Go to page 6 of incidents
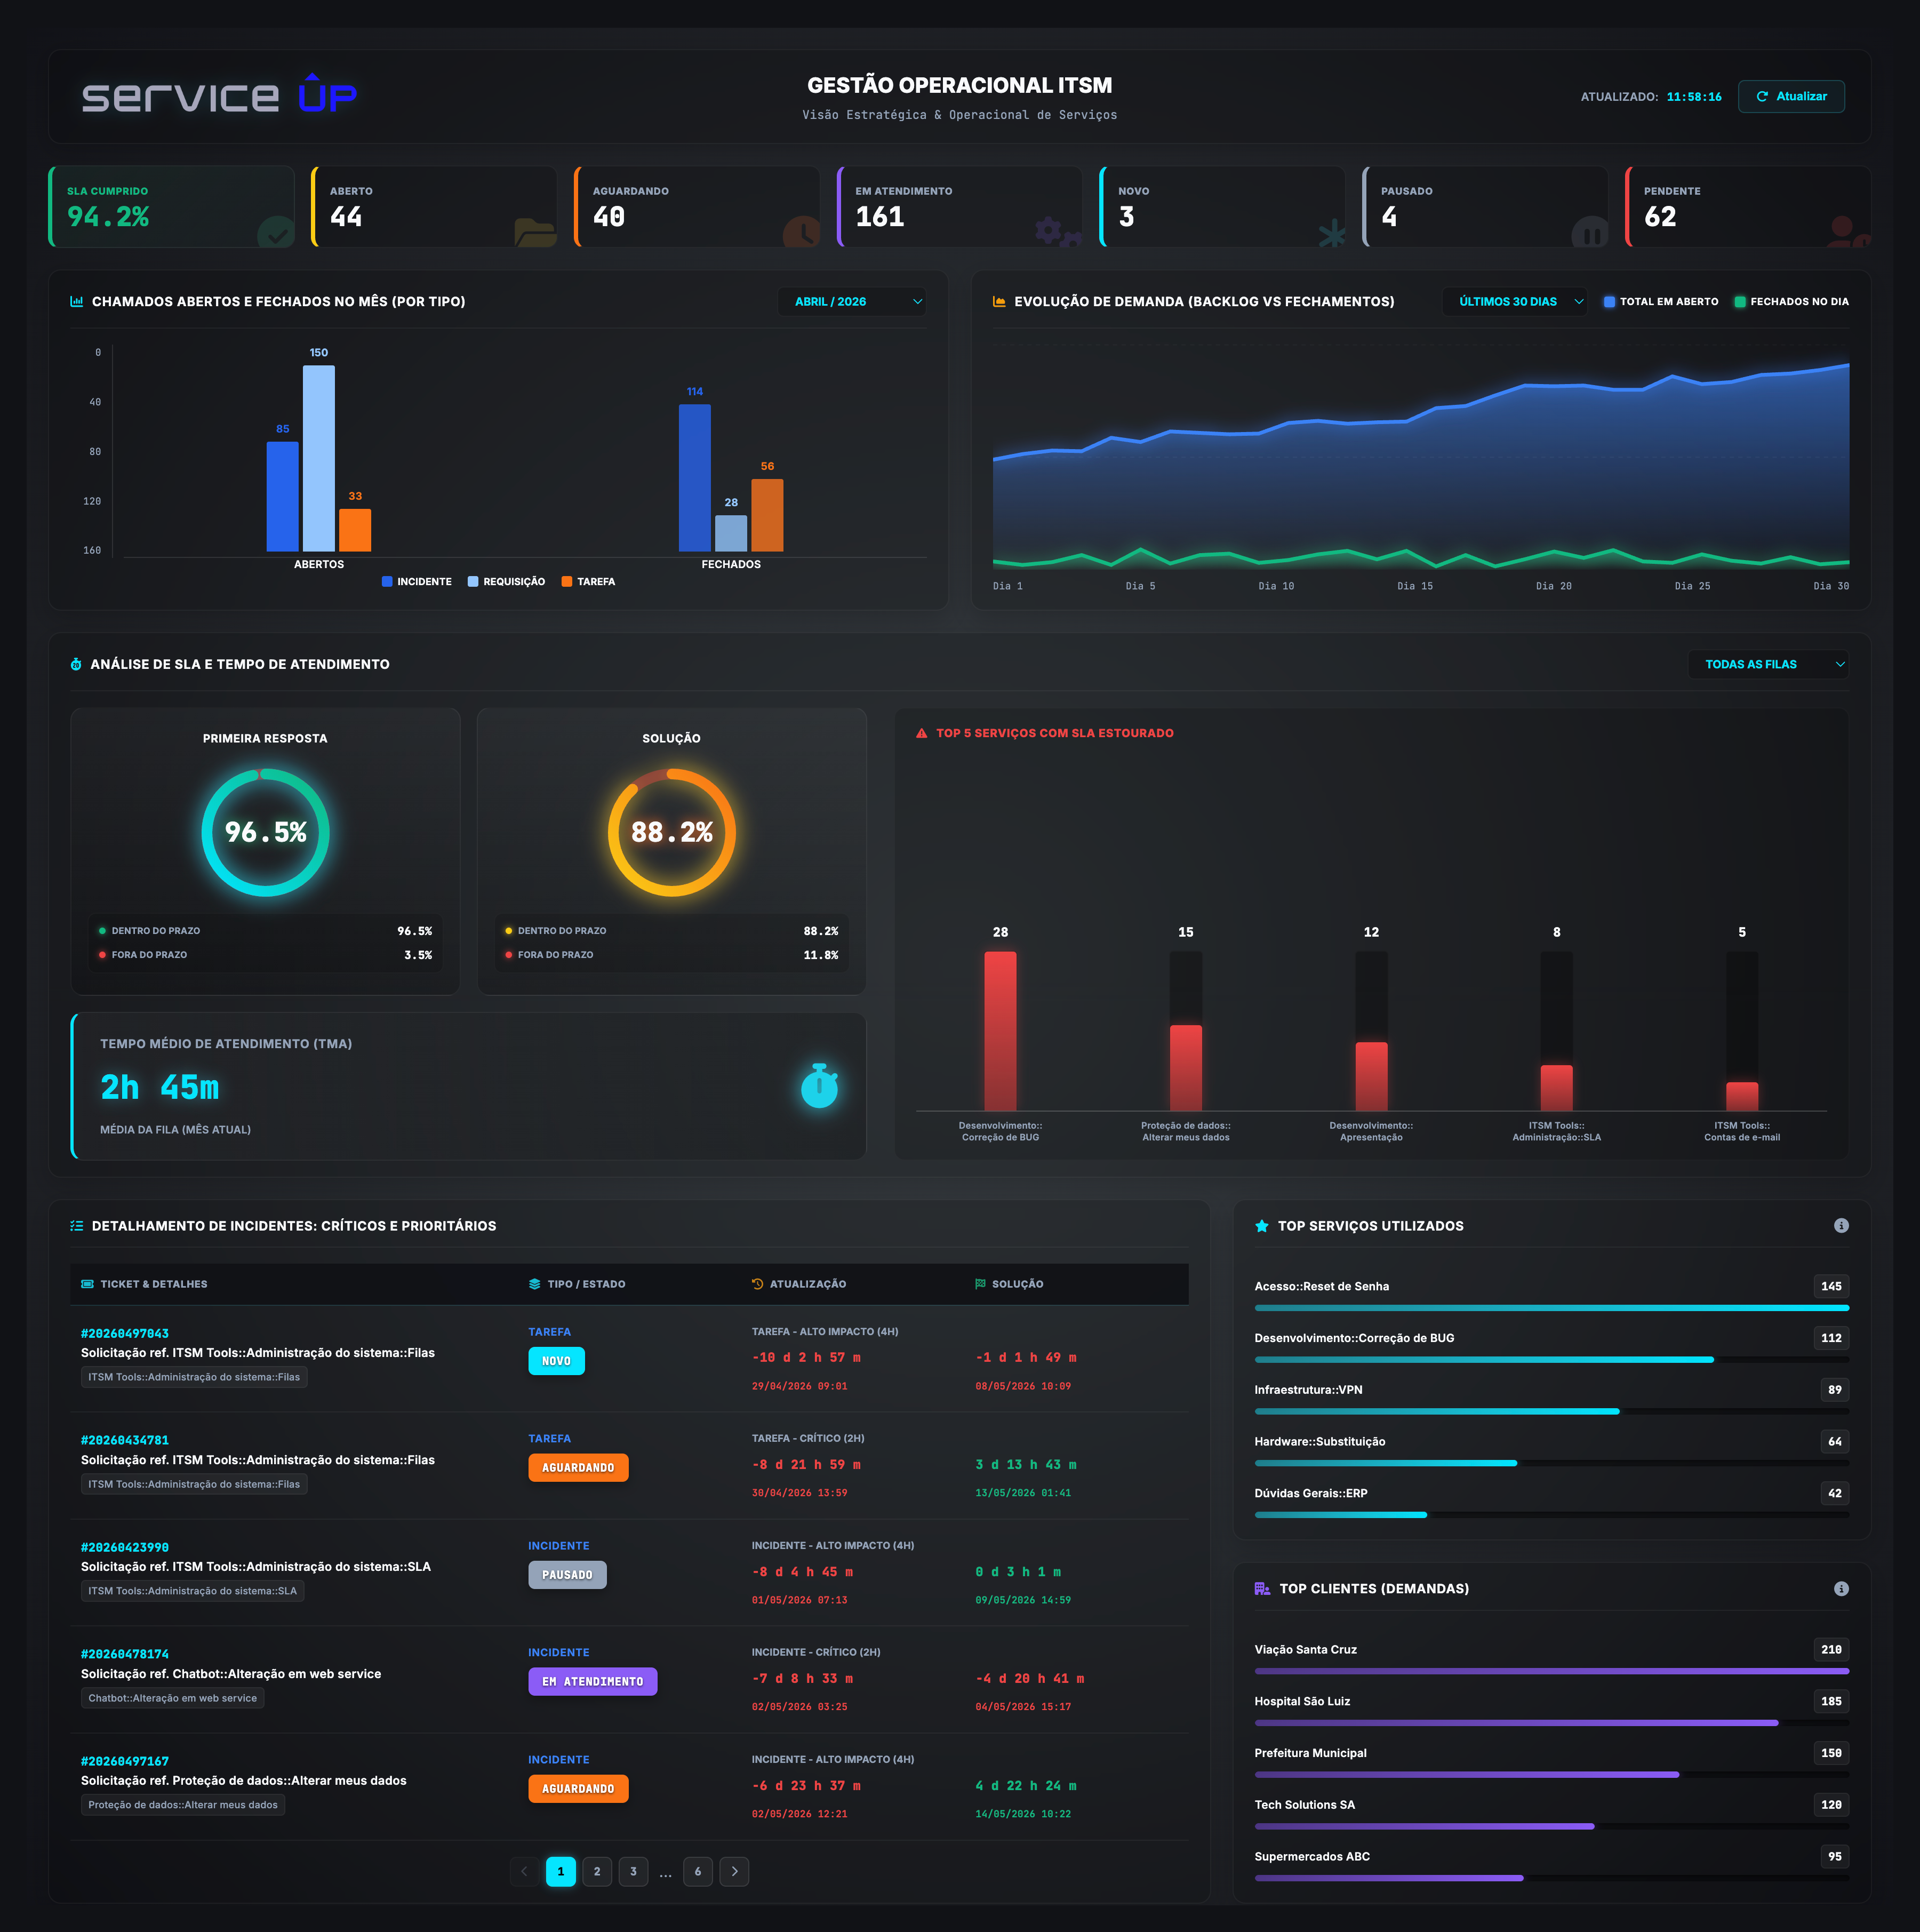This screenshot has height=1932, width=1920. click(698, 1872)
